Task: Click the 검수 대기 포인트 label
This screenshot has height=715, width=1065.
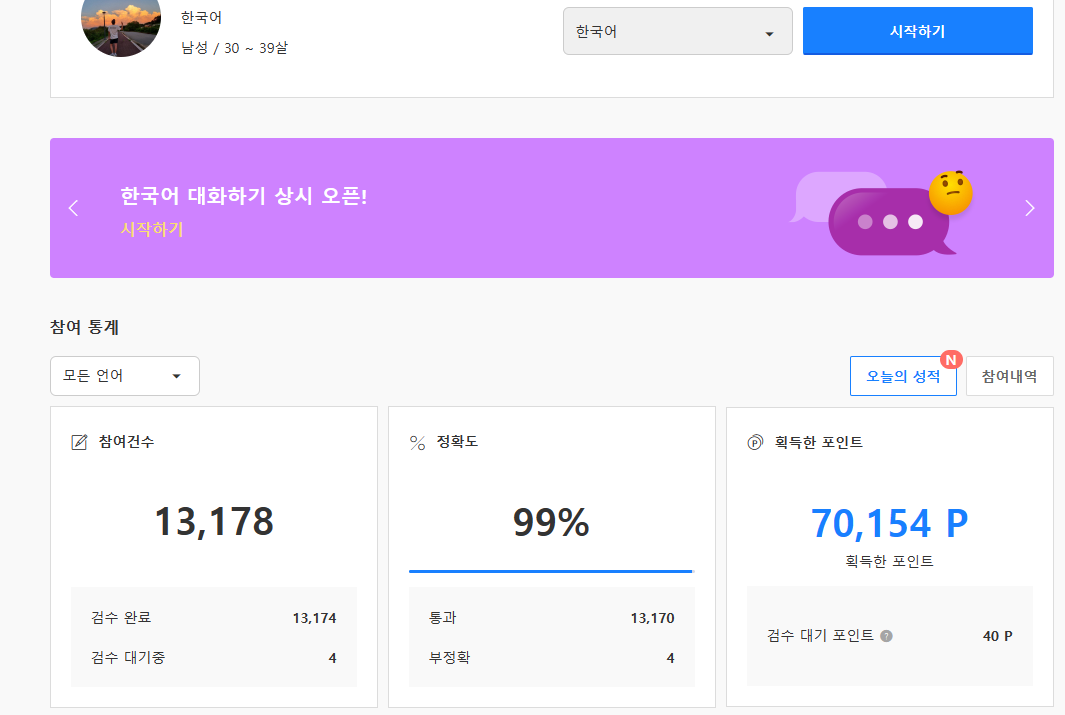Action: (820, 636)
